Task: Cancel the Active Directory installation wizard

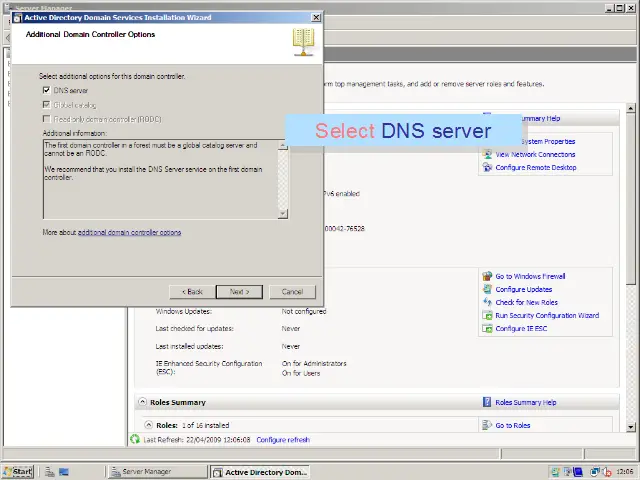Action: (292, 292)
